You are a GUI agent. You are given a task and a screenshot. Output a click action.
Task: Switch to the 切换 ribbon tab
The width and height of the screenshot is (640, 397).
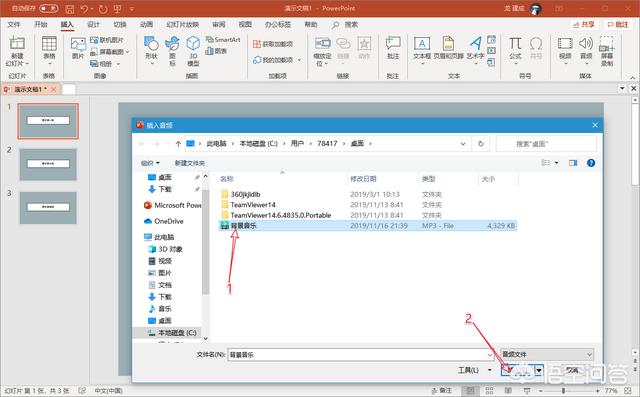120,24
